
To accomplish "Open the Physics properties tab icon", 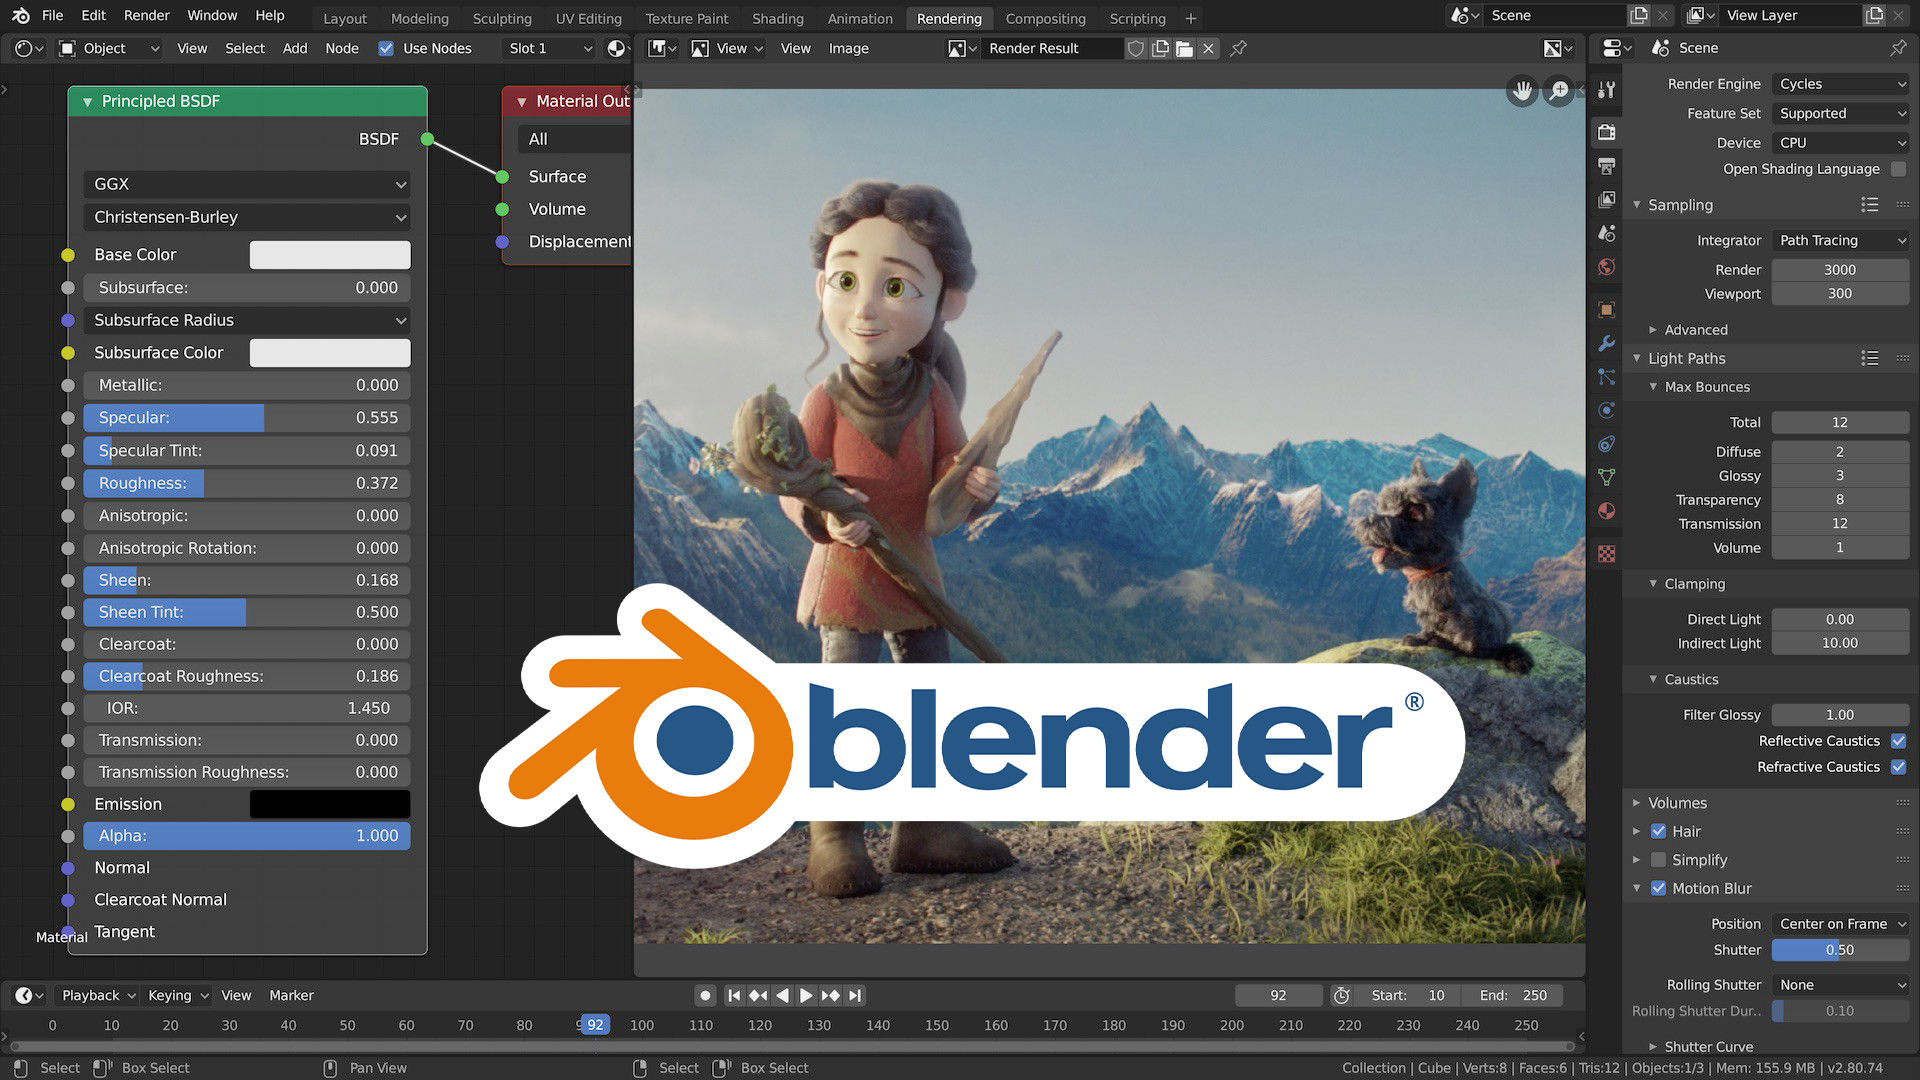I will (1607, 410).
